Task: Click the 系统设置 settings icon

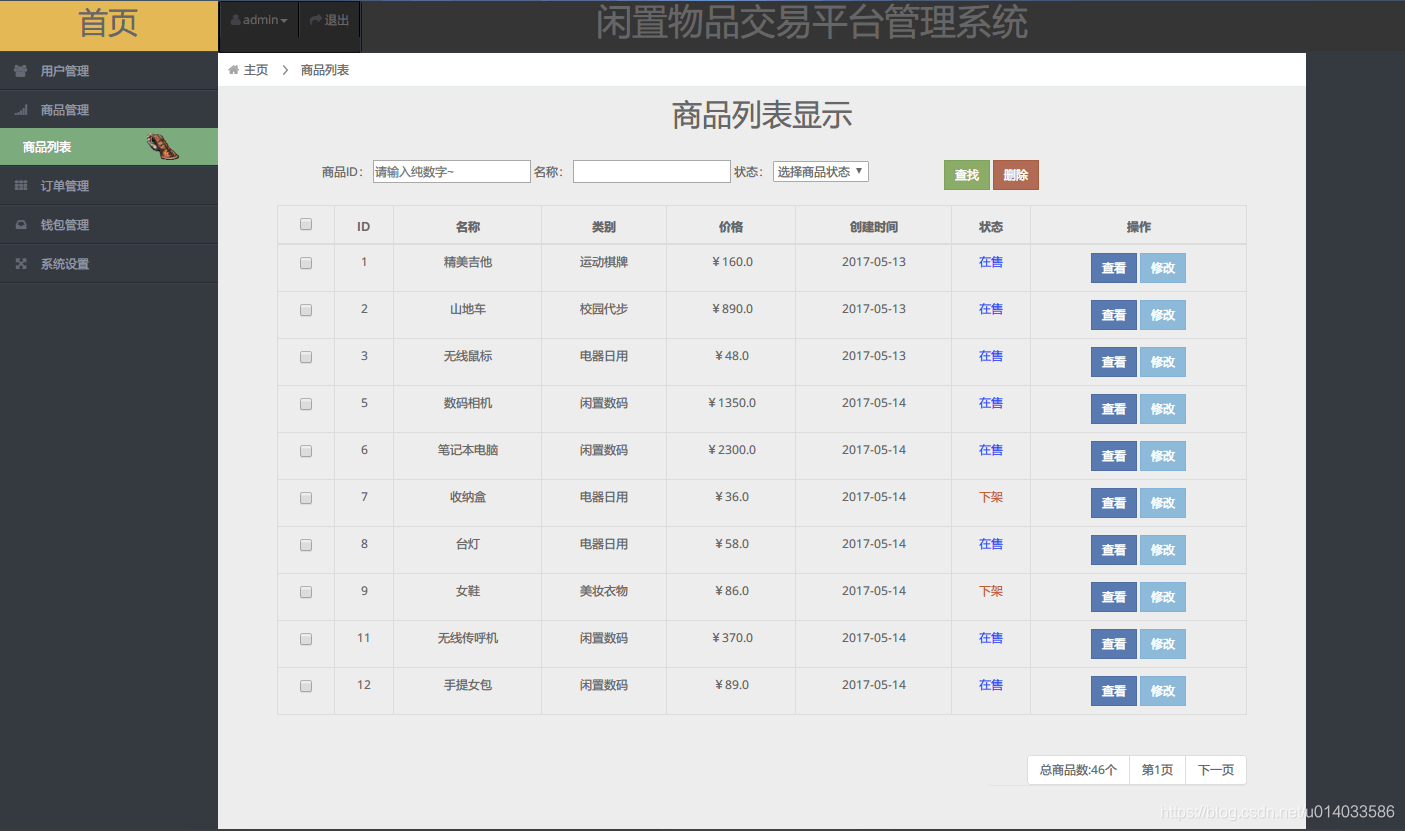Action: tap(21, 263)
